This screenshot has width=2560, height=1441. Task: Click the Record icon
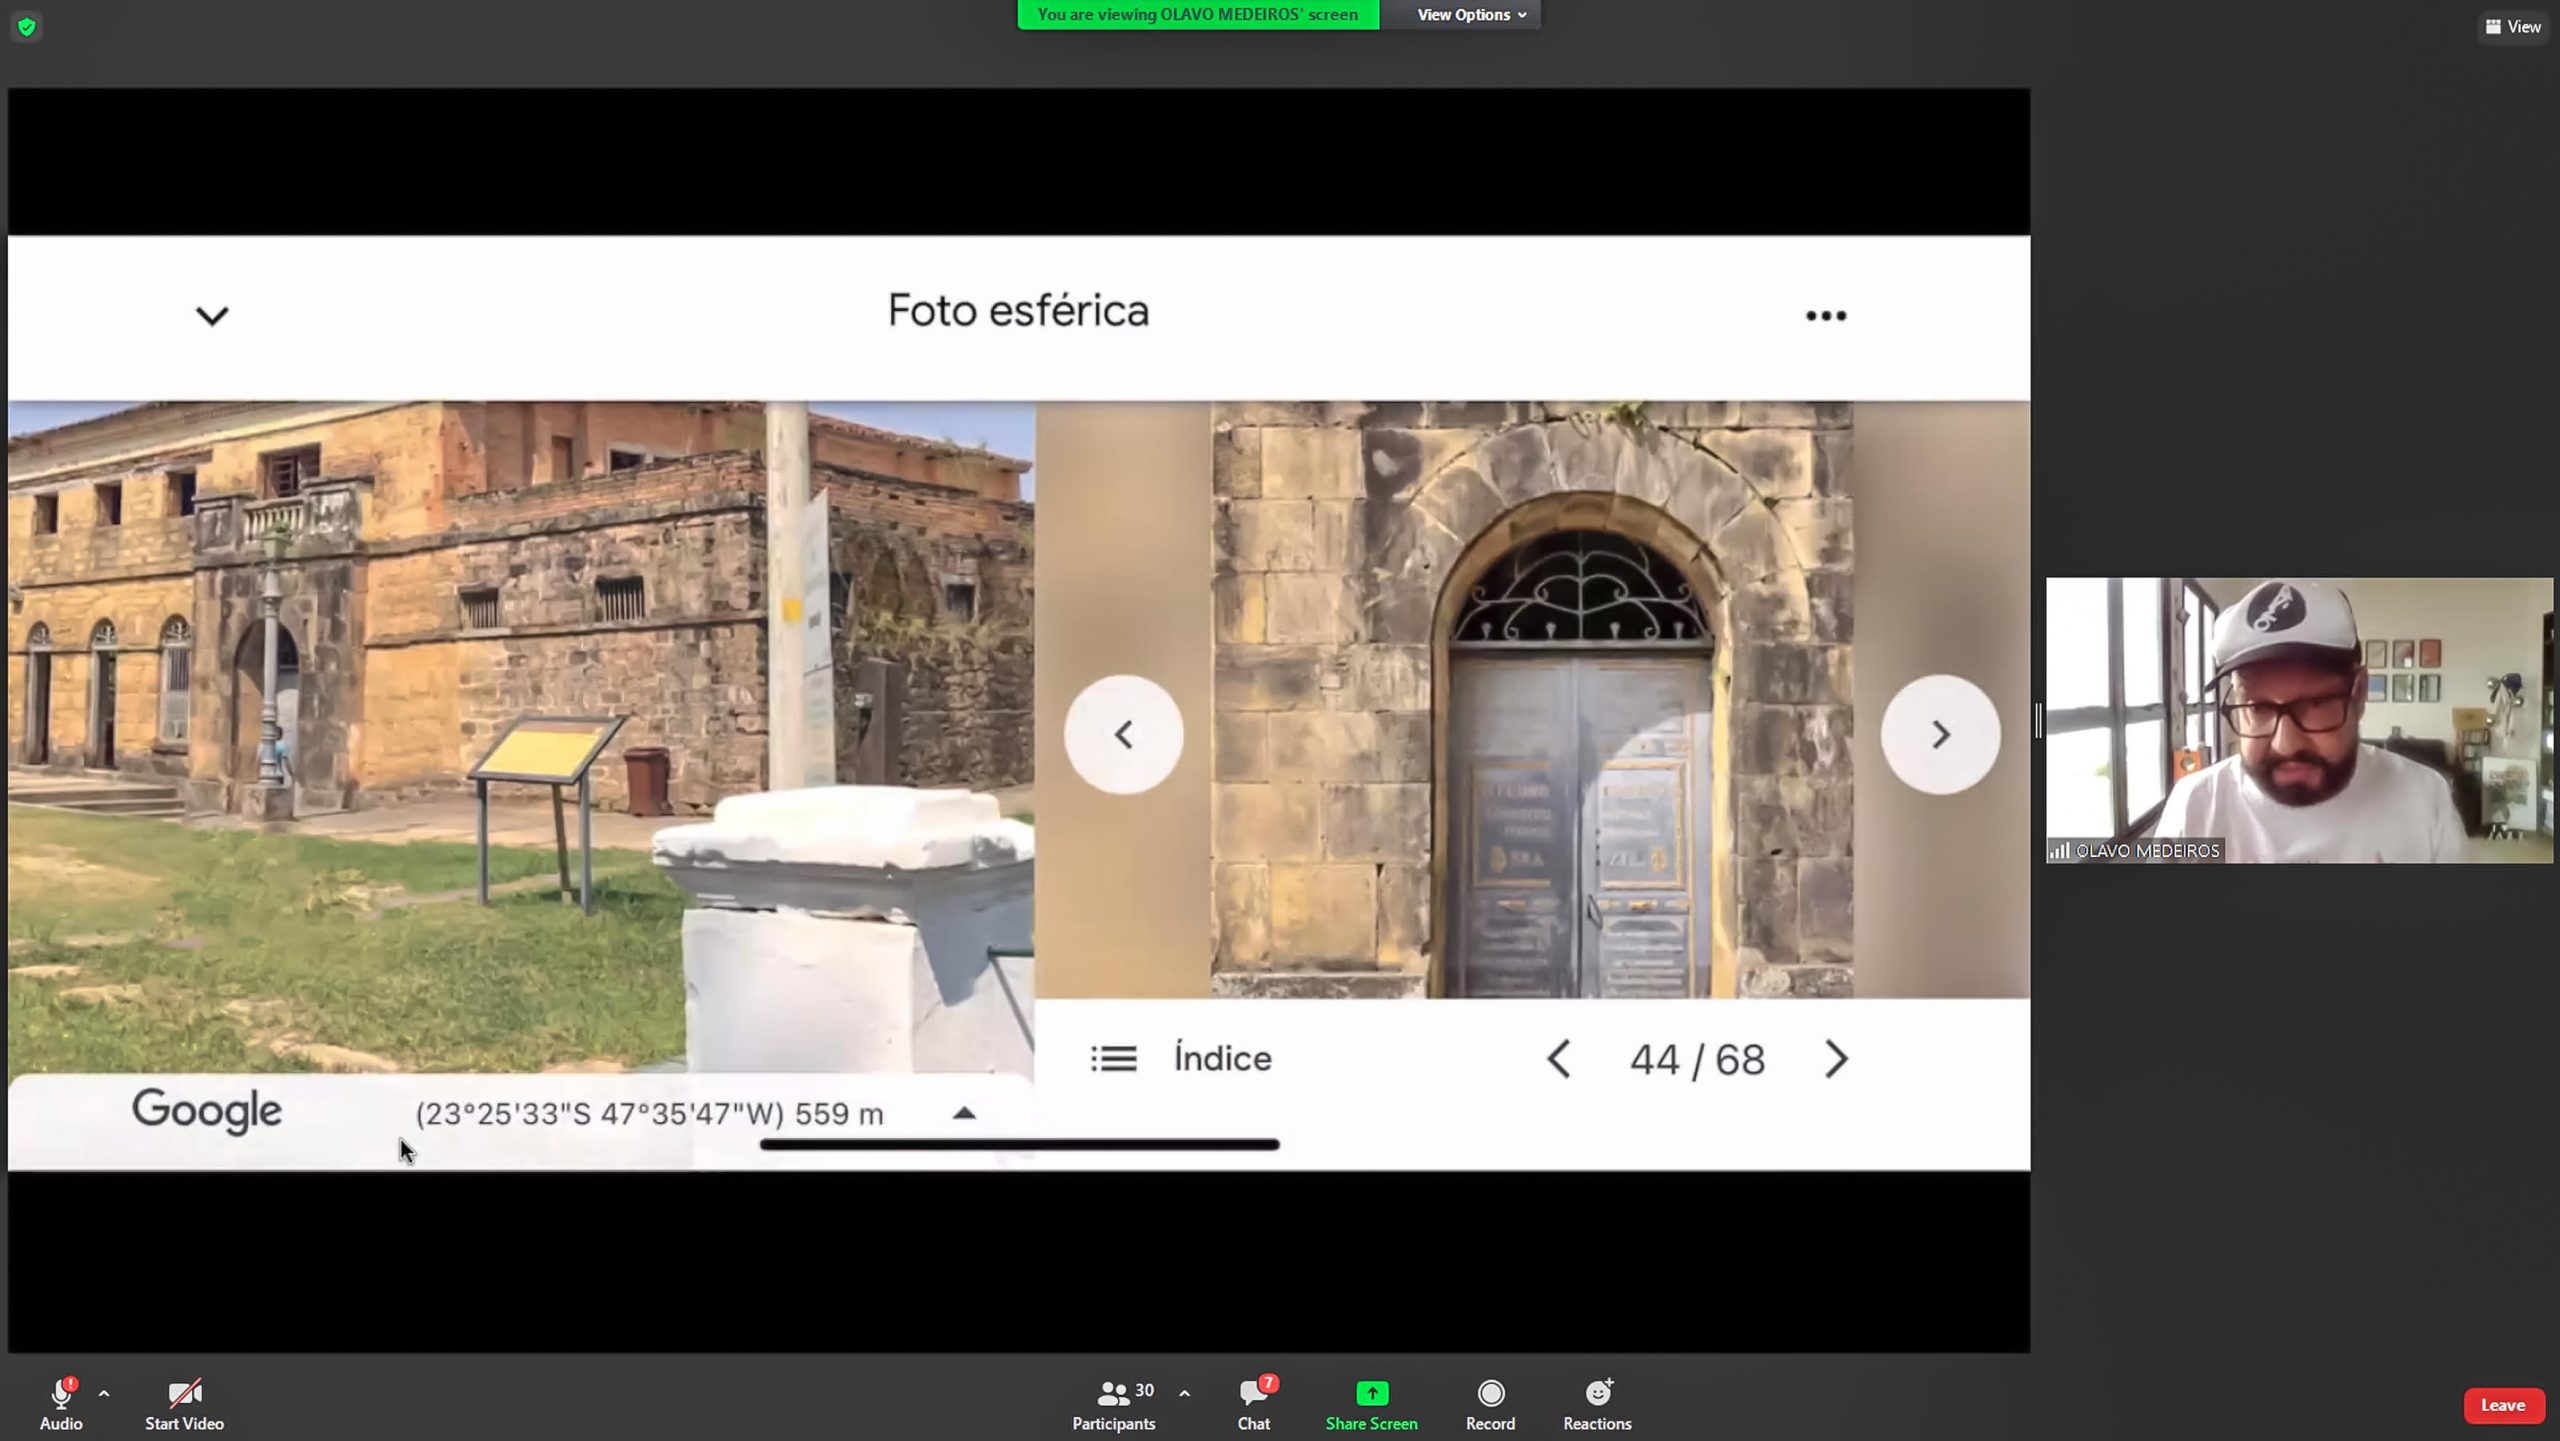[1490, 1393]
